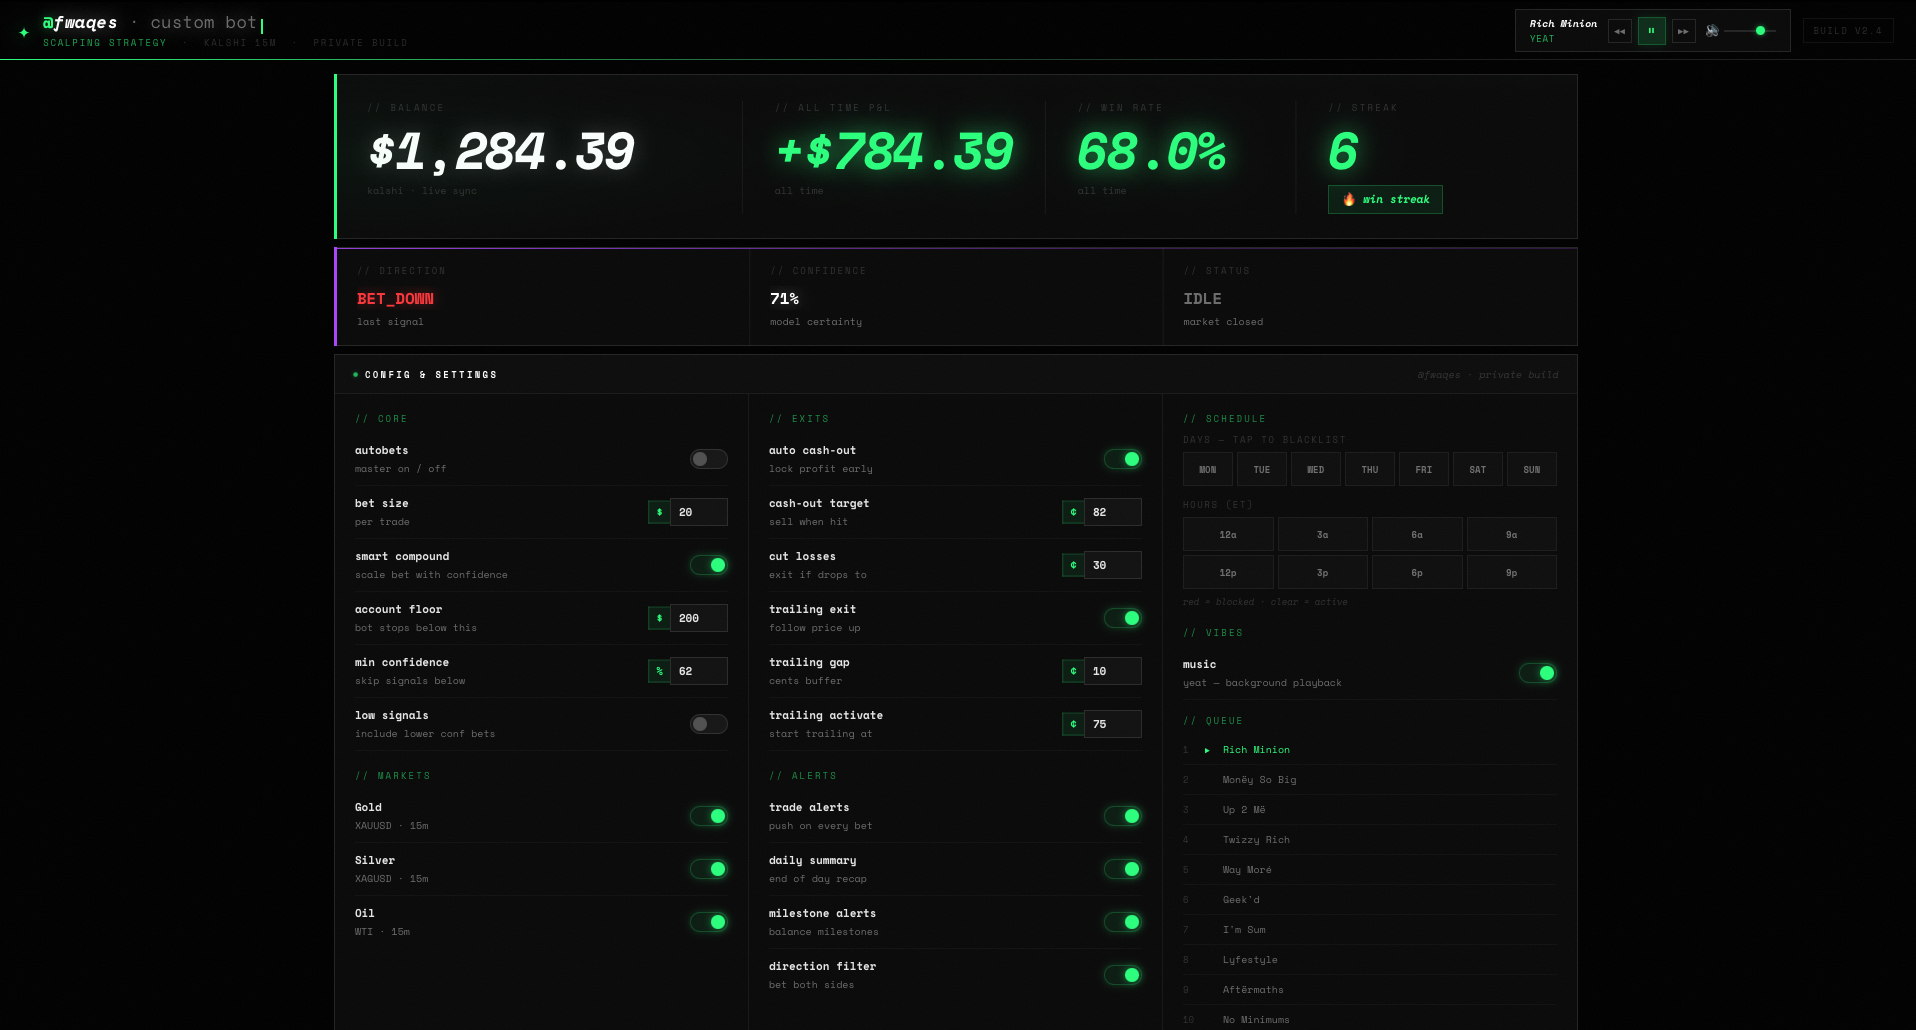
Task: Toggle trade alerts switch
Action: [1122, 816]
